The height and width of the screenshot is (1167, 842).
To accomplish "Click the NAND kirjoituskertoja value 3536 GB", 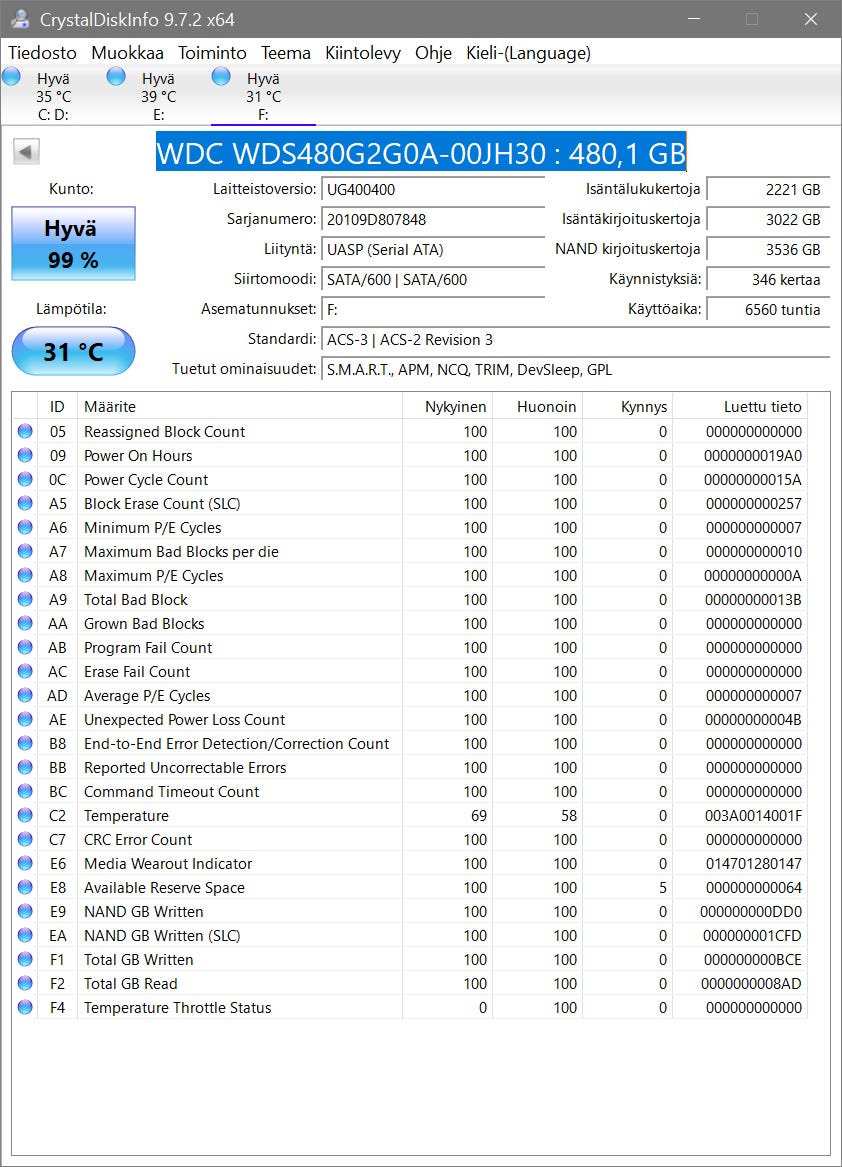I will click(x=768, y=249).
